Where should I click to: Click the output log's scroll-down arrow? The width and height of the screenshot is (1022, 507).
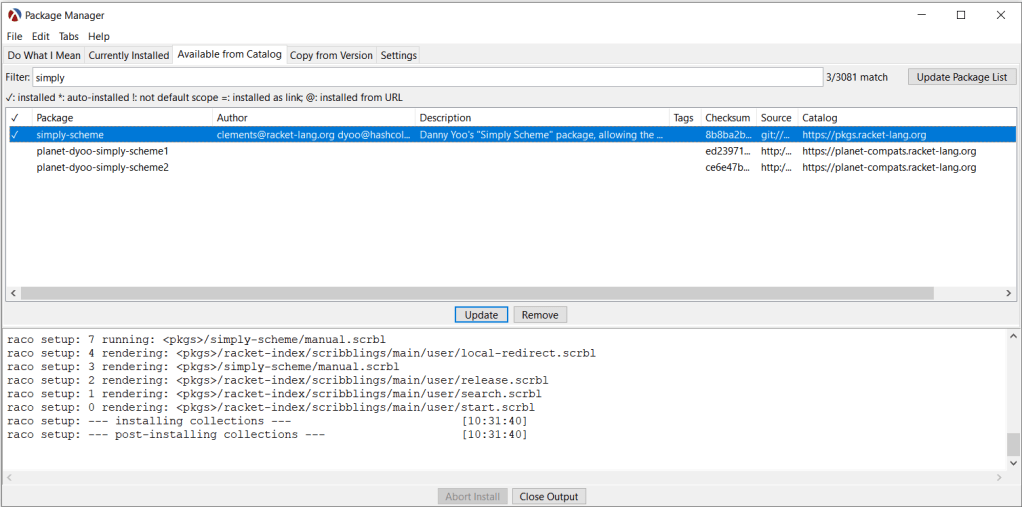click(1013, 464)
